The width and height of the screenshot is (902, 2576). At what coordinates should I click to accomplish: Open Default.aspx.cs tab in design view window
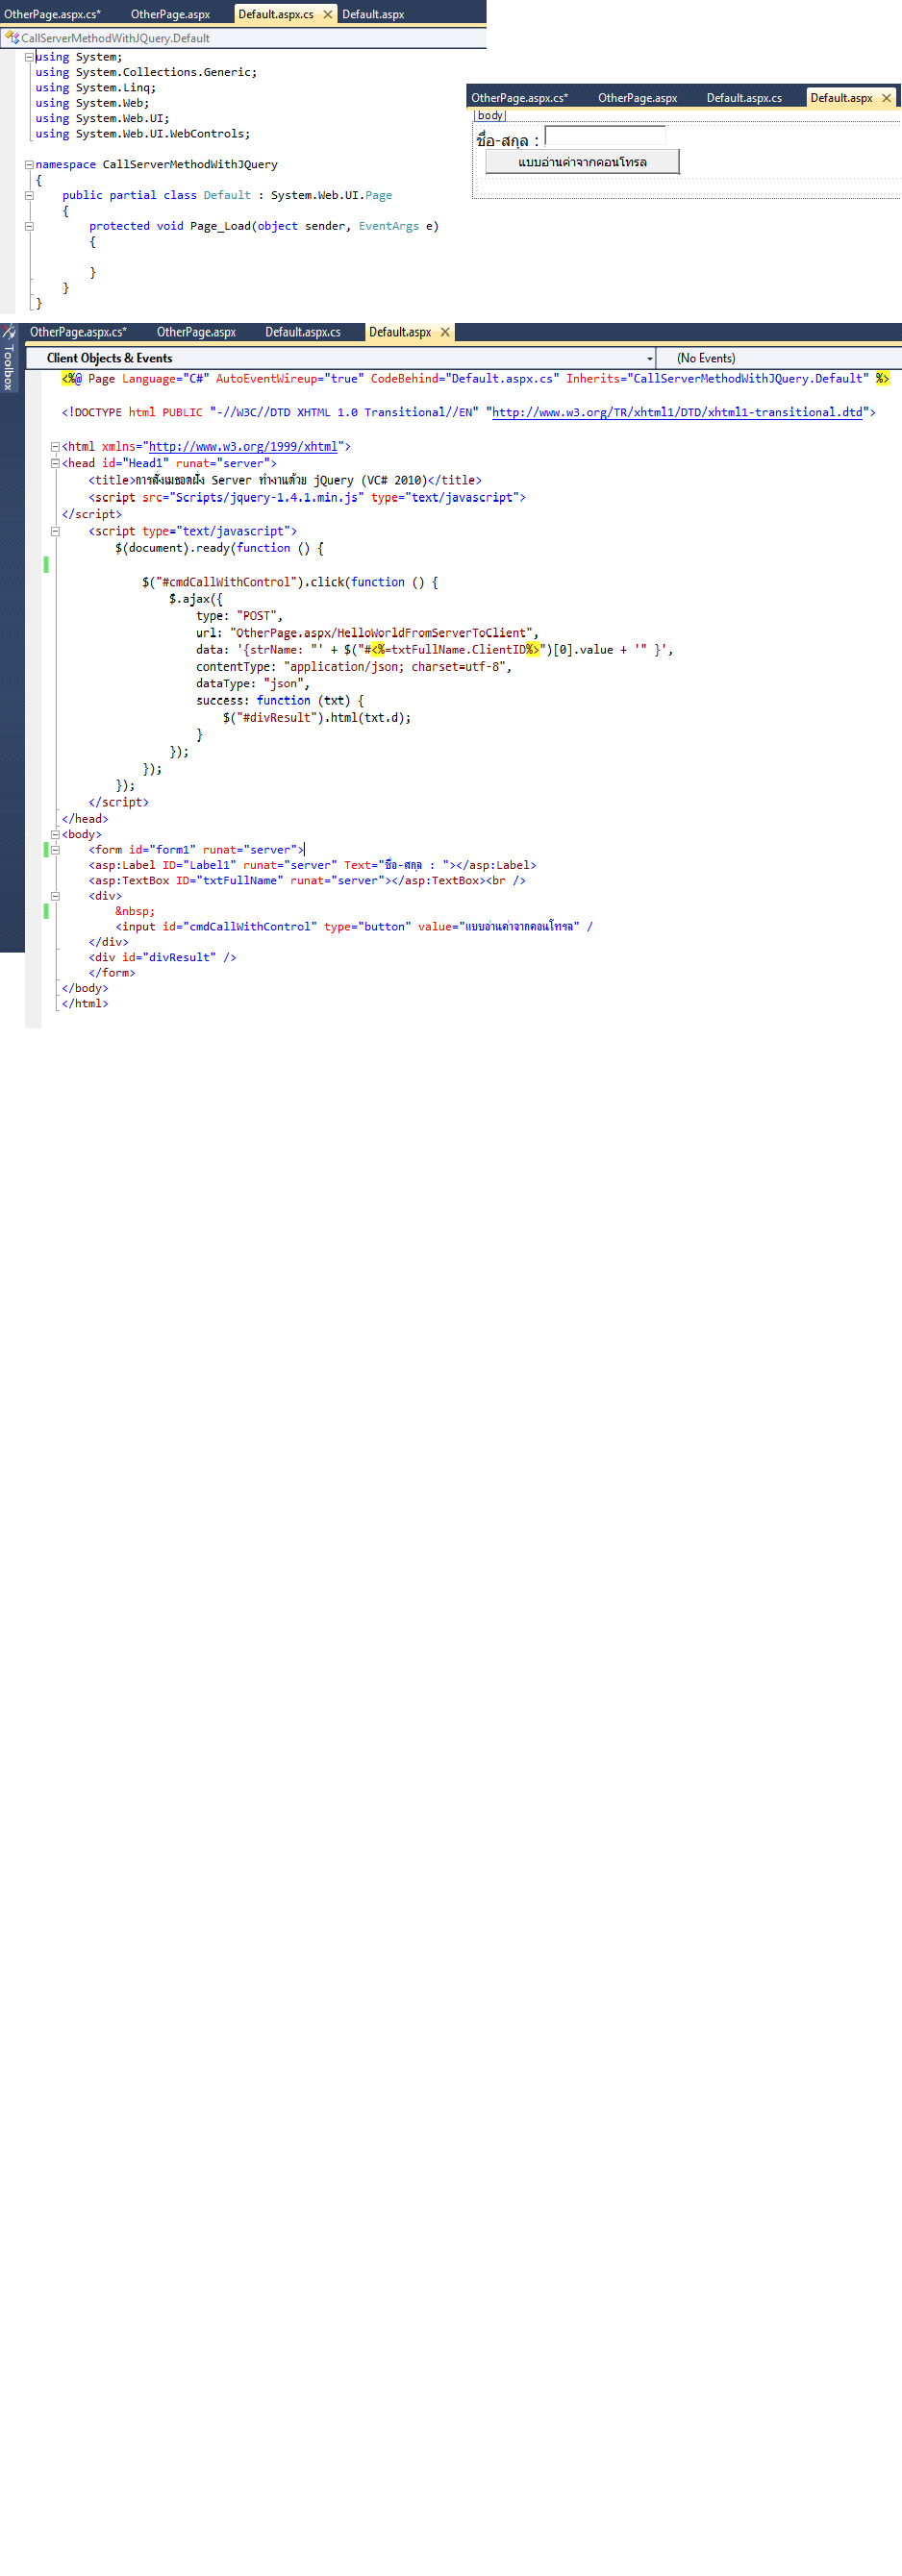pos(744,98)
